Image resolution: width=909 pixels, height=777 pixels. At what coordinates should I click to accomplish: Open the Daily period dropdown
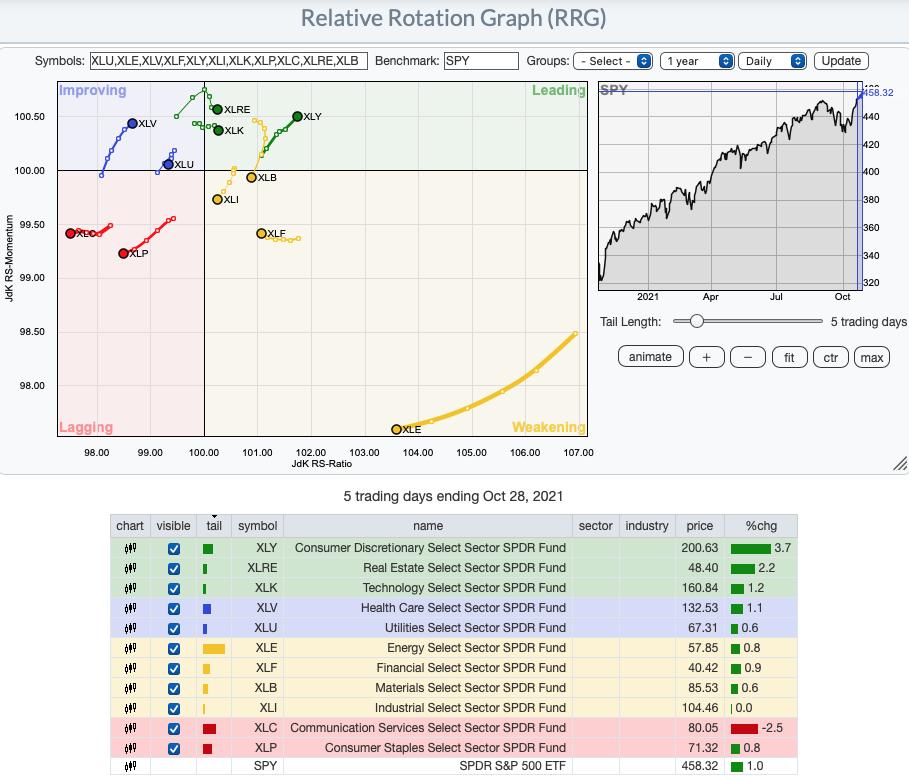772,61
